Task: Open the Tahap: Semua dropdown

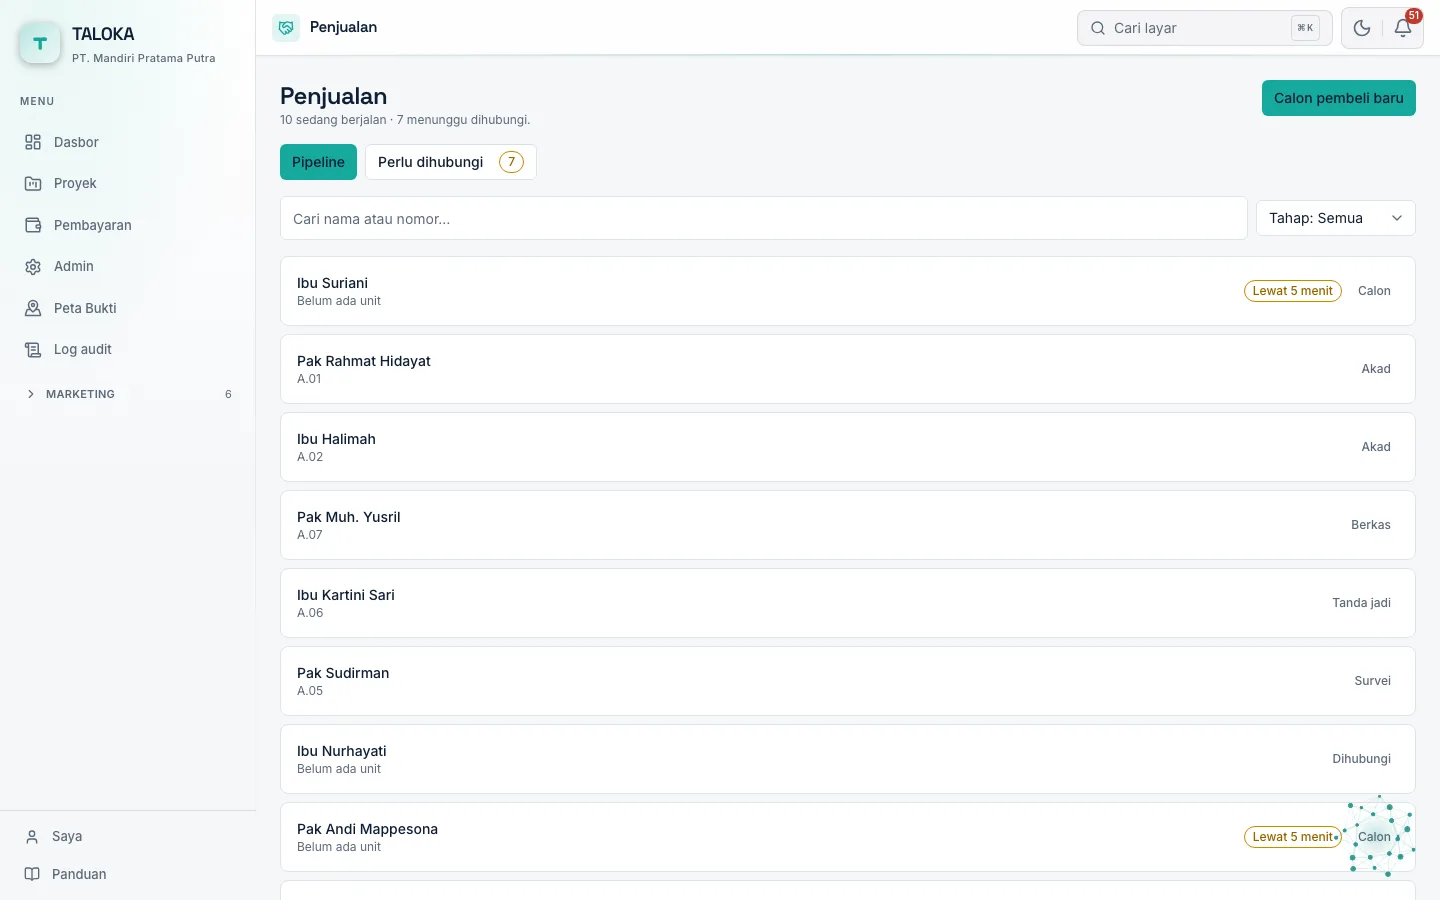Action: [1336, 218]
